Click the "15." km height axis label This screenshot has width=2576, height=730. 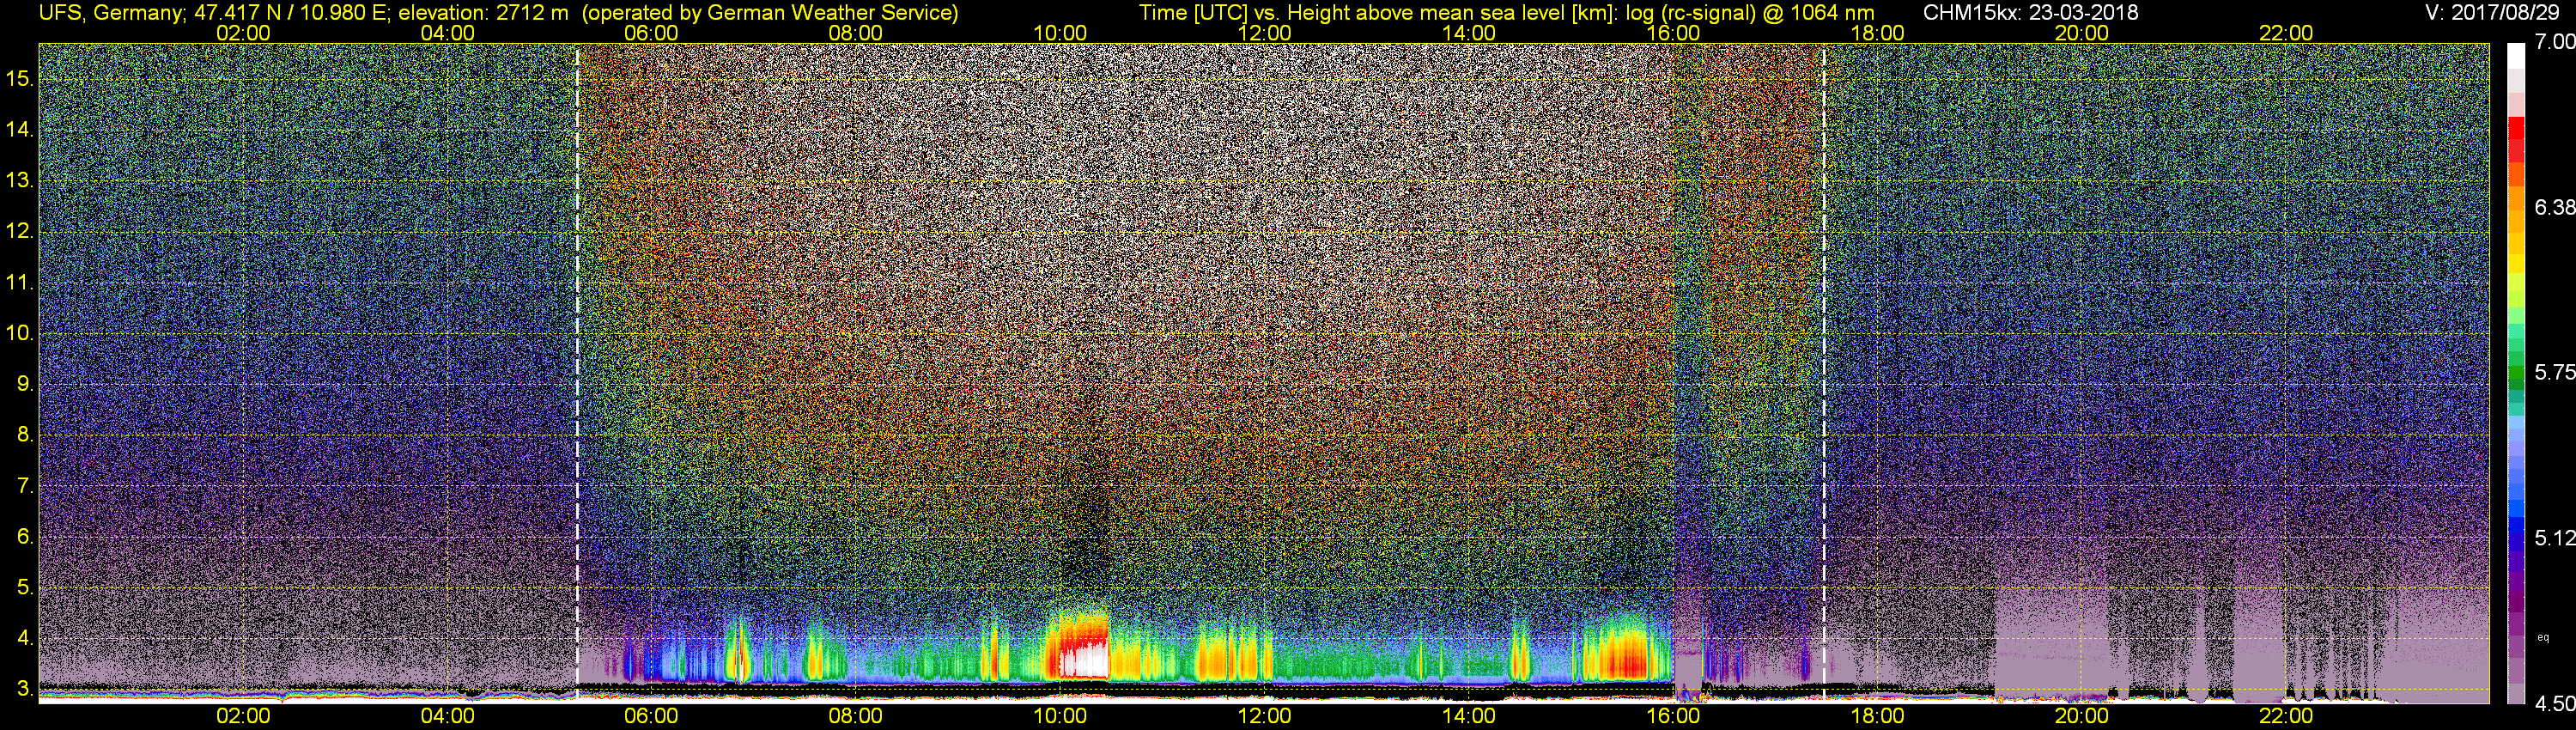click(x=20, y=78)
